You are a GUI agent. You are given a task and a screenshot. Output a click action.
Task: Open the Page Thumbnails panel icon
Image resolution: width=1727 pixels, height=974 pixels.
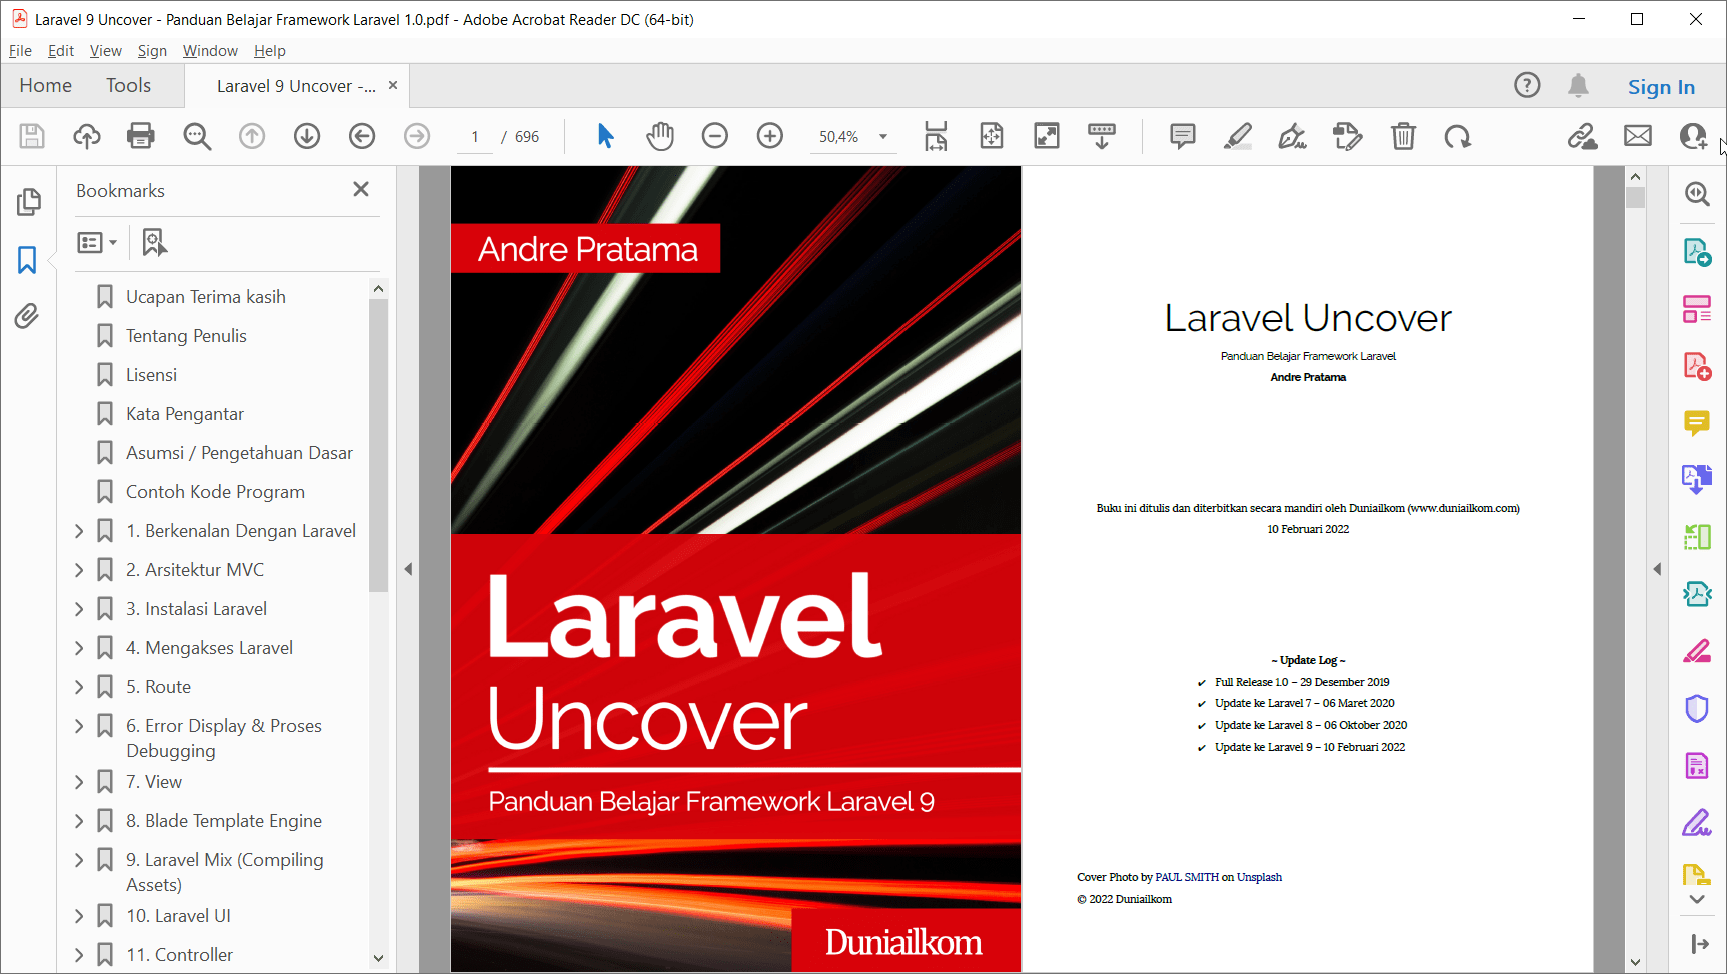coord(29,202)
